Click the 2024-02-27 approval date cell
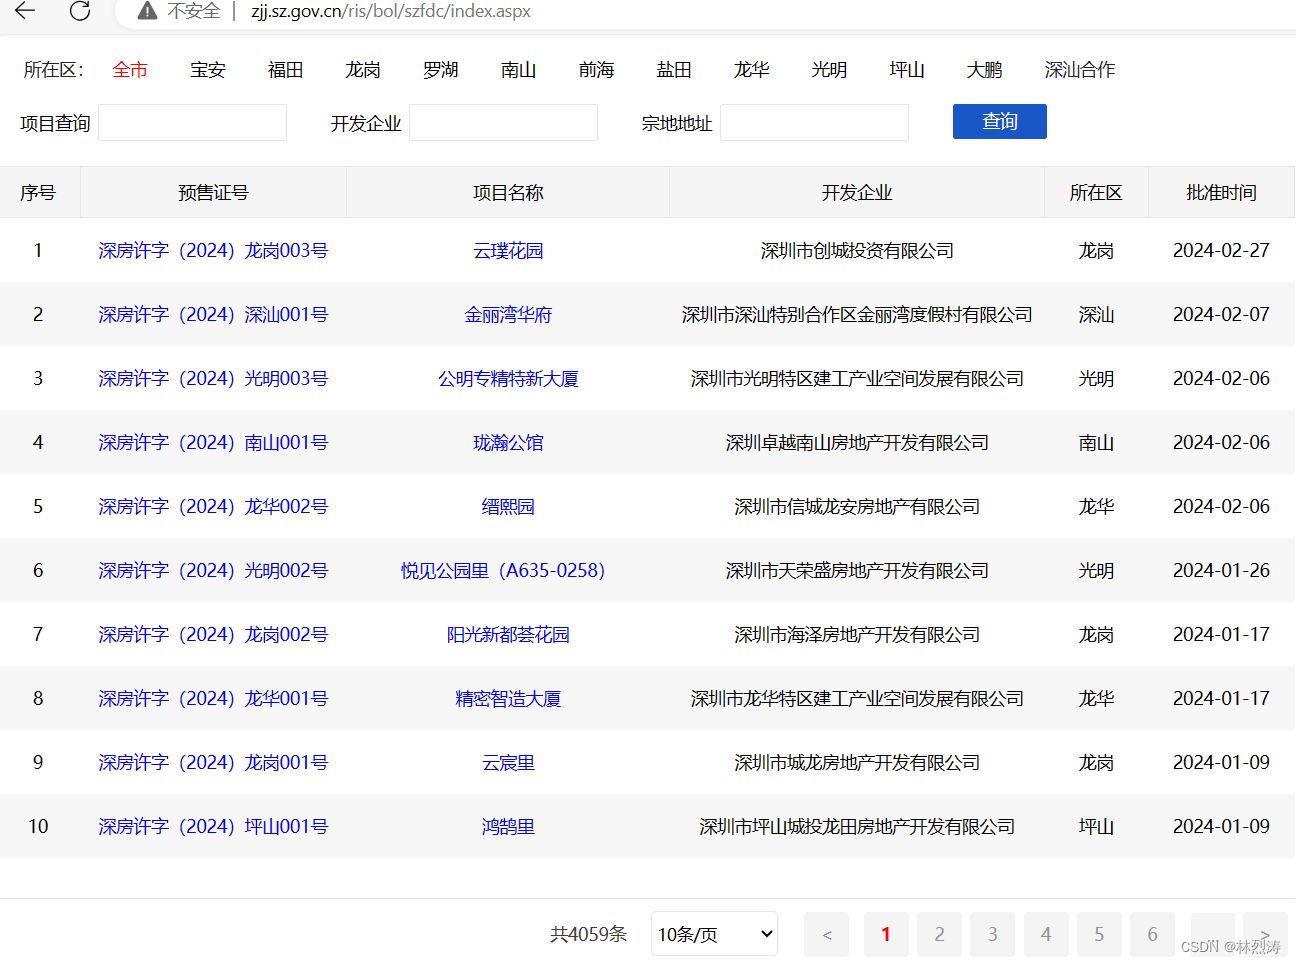This screenshot has height=964, width=1296. 1221,251
